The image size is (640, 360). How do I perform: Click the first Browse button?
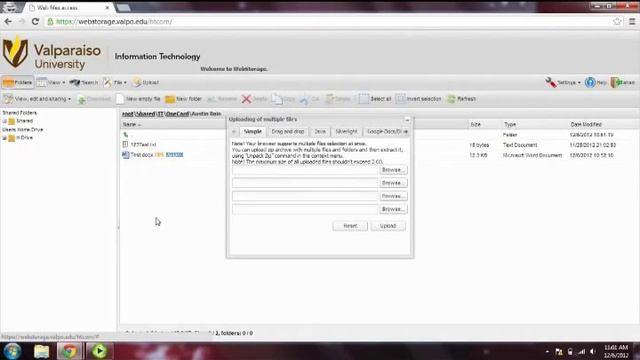tap(393, 170)
